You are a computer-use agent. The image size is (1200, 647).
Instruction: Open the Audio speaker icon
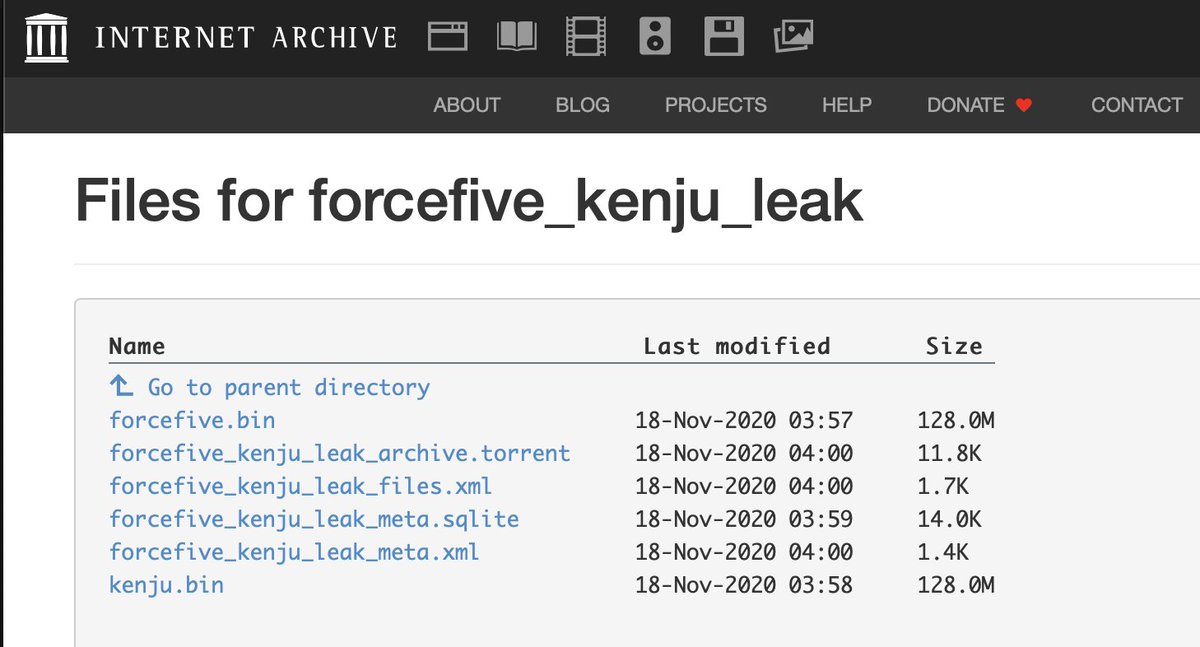655,37
